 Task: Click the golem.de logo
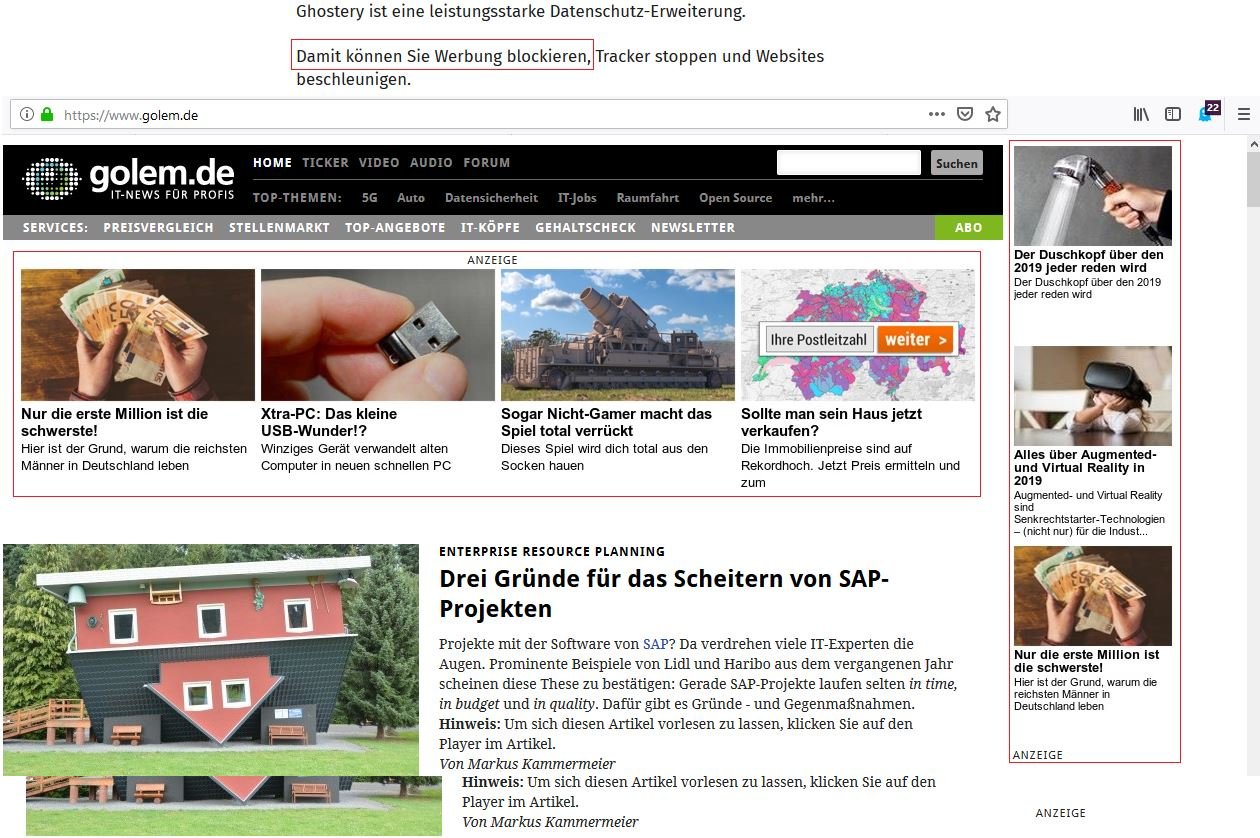click(x=129, y=178)
